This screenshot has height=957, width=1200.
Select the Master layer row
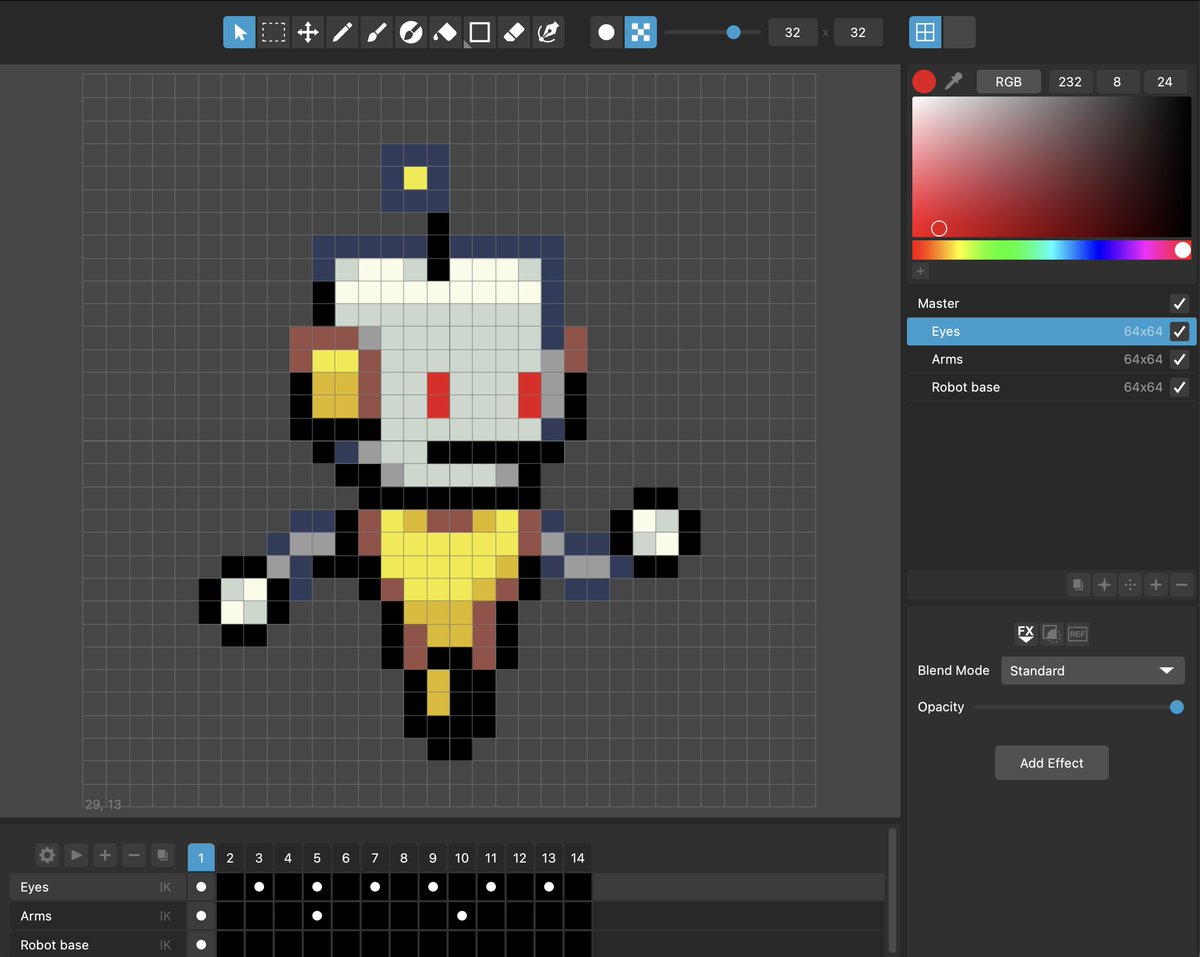pyautogui.click(x=1051, y=303)
